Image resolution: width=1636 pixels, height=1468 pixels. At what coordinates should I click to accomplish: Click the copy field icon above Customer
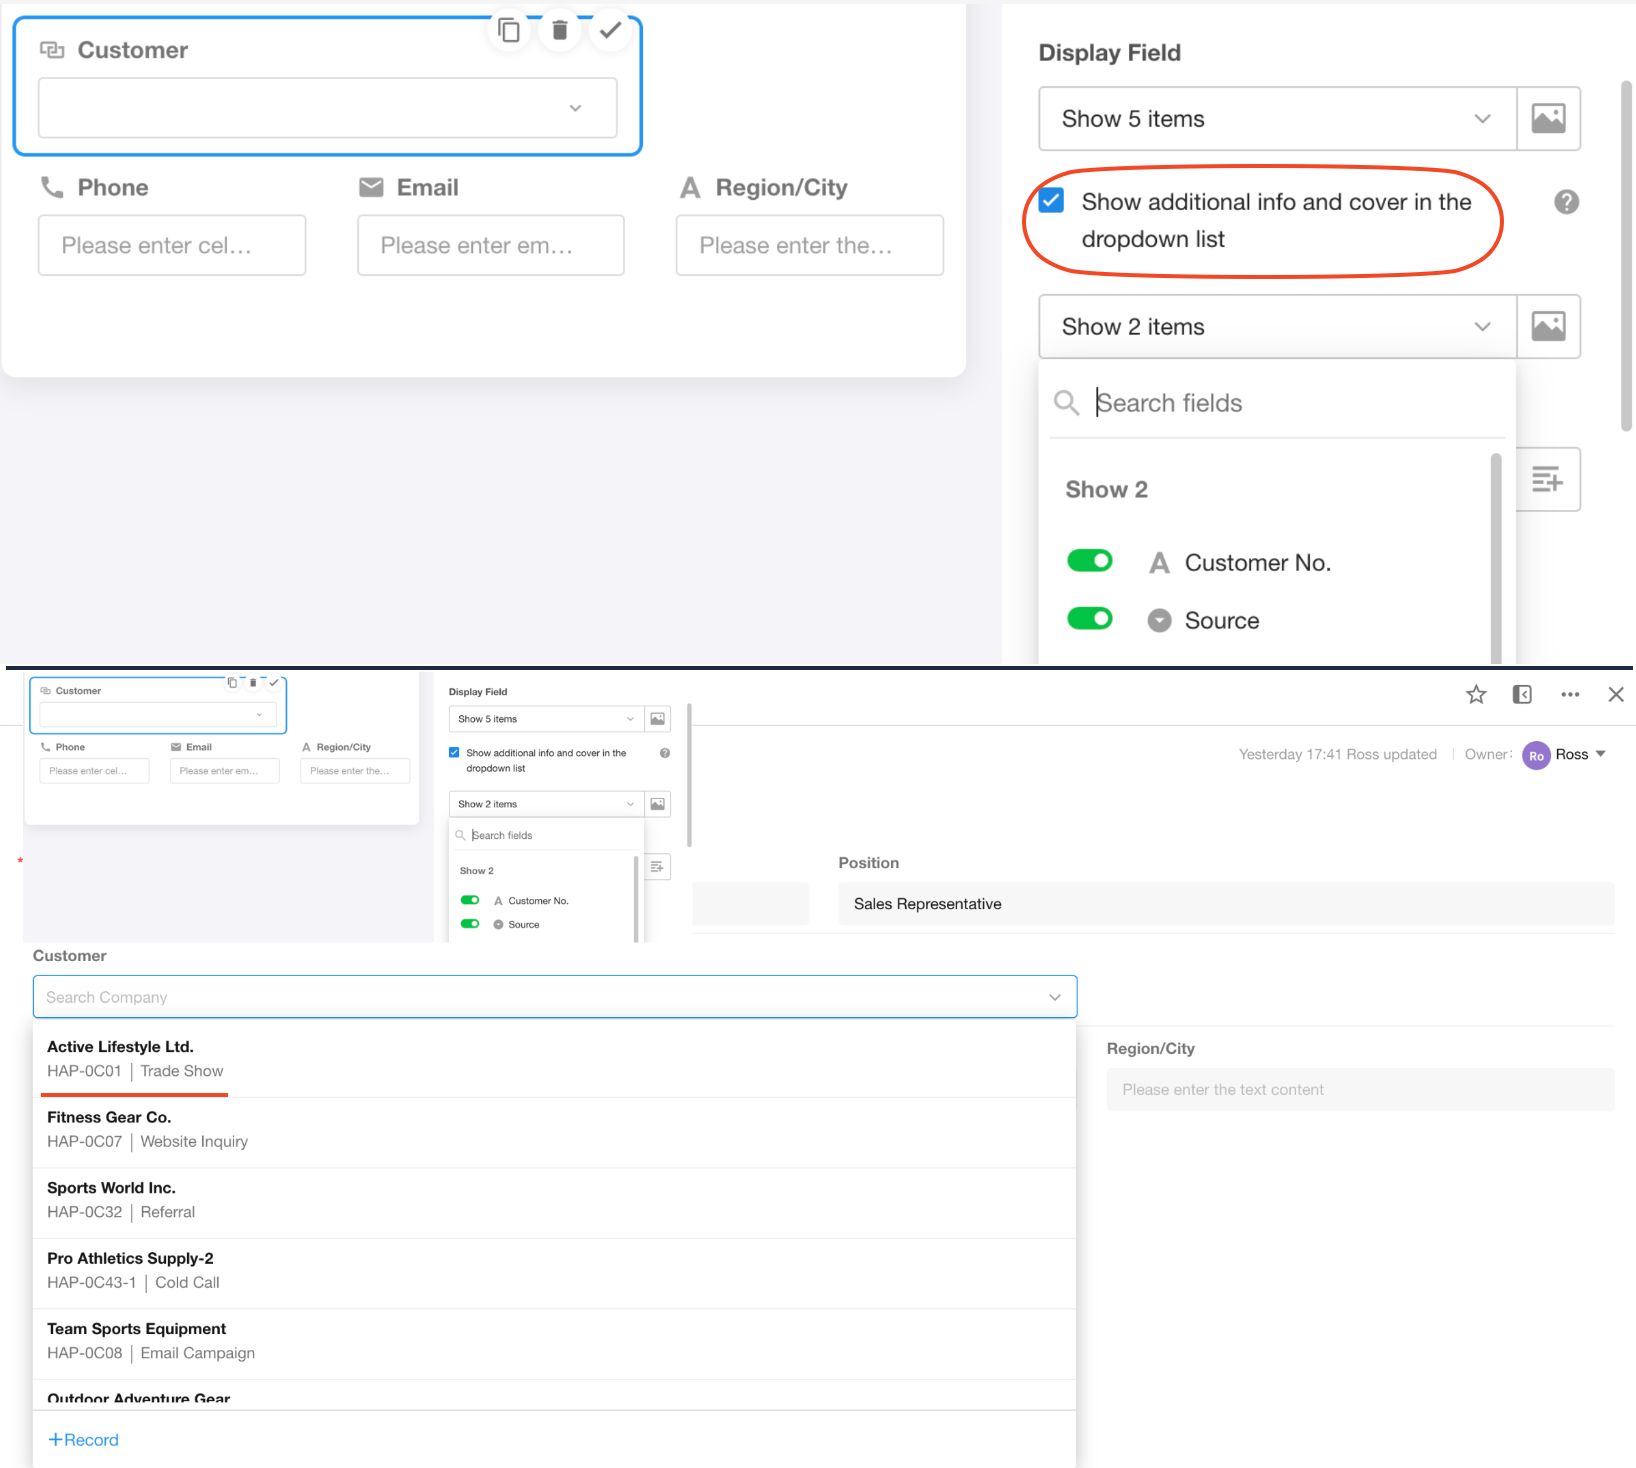pos(509,31)
